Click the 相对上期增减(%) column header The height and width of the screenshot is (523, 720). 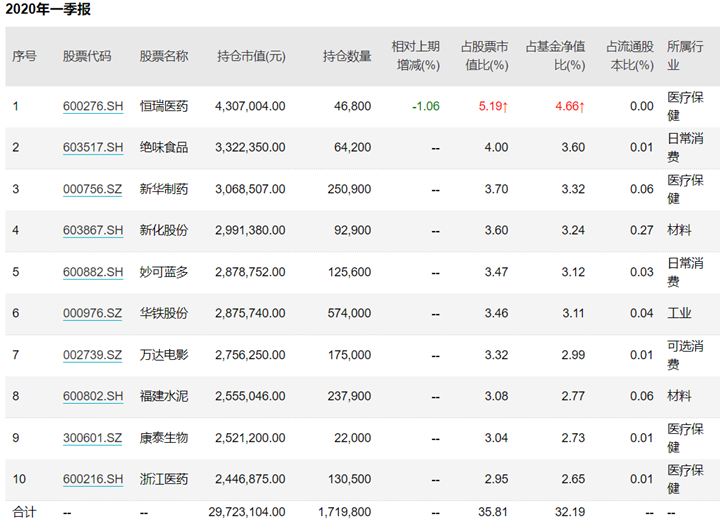pos(416,56)
